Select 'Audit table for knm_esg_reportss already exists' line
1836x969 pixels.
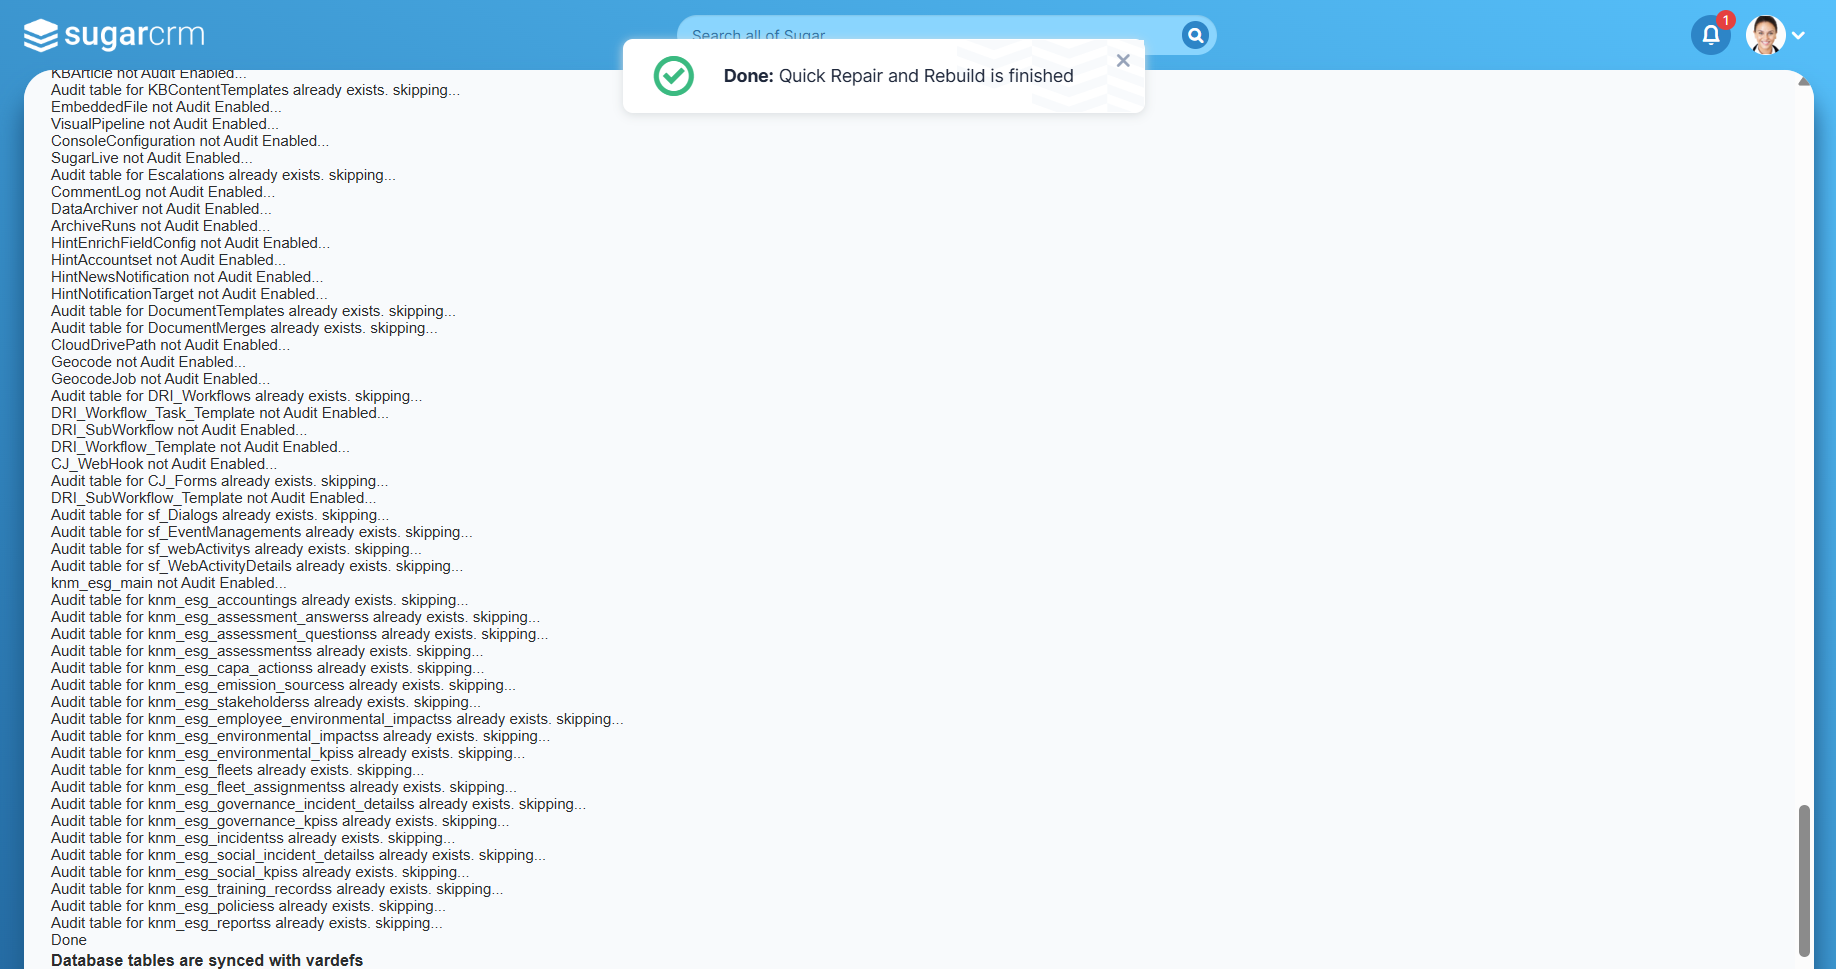point(247,923)
